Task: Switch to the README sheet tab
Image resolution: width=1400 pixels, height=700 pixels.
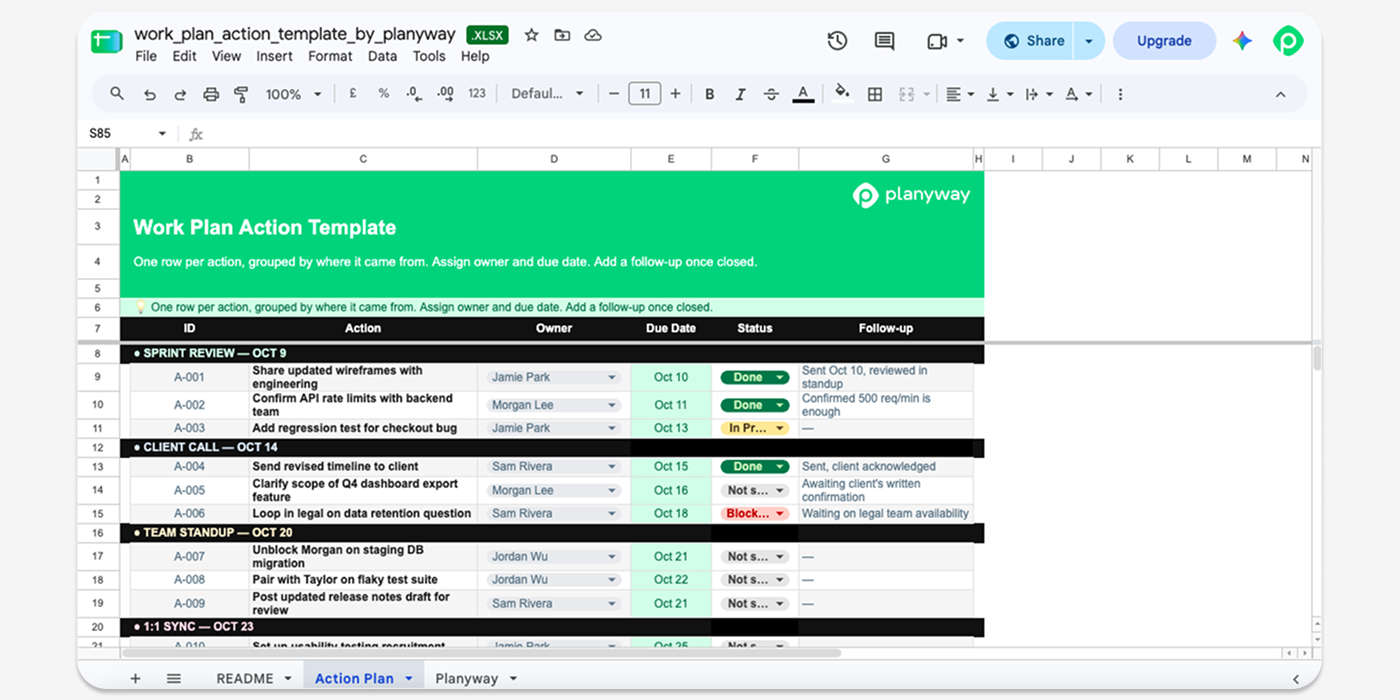Action: pos(245,678)
